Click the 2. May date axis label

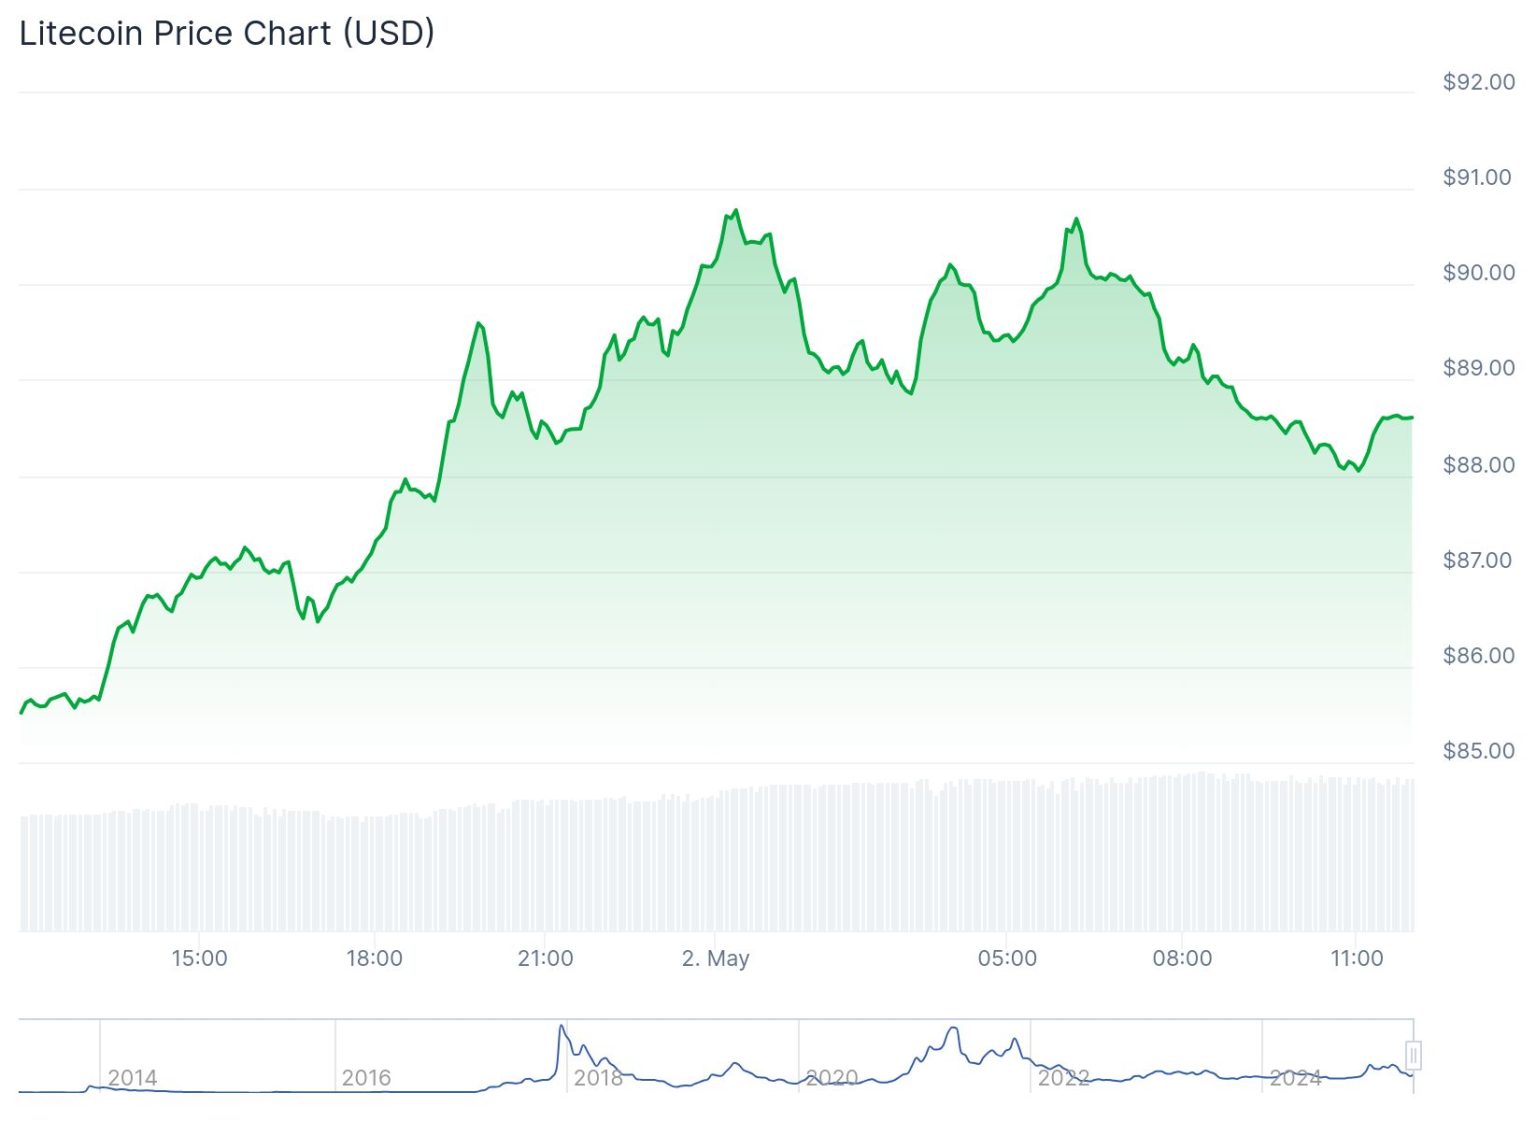click(715, 958)
